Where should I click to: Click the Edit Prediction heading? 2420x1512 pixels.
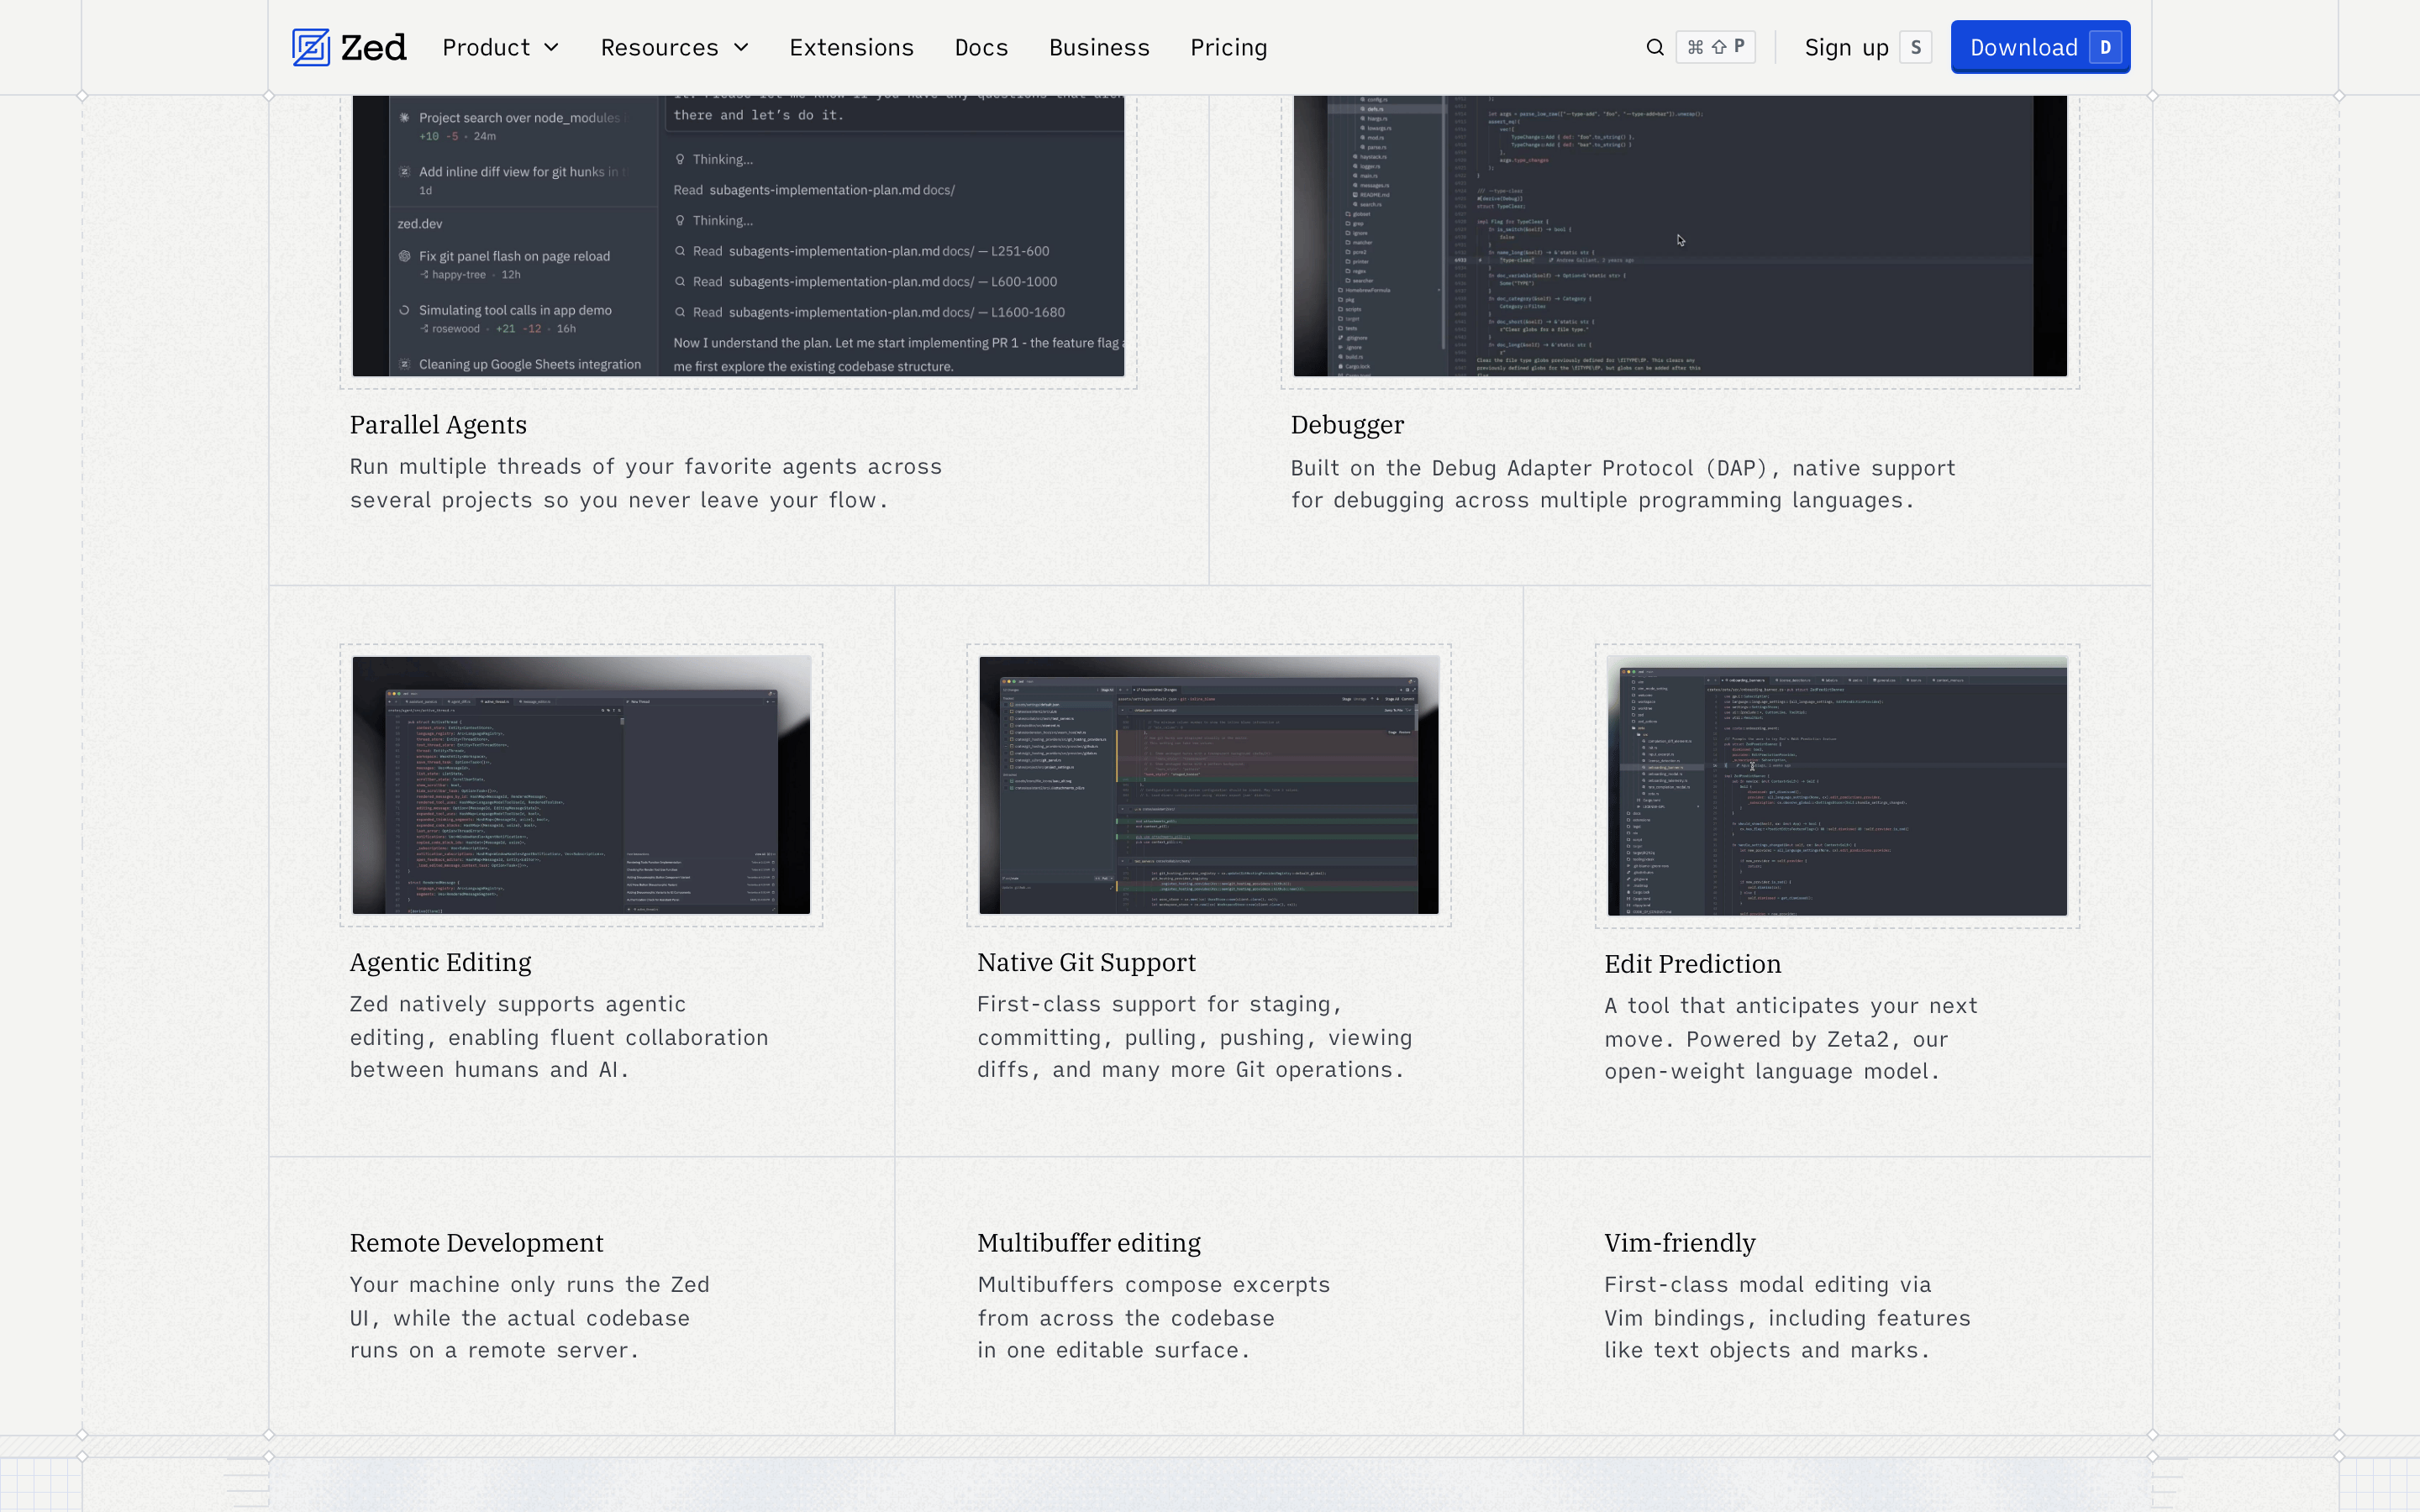click(x=1692, y=964)
